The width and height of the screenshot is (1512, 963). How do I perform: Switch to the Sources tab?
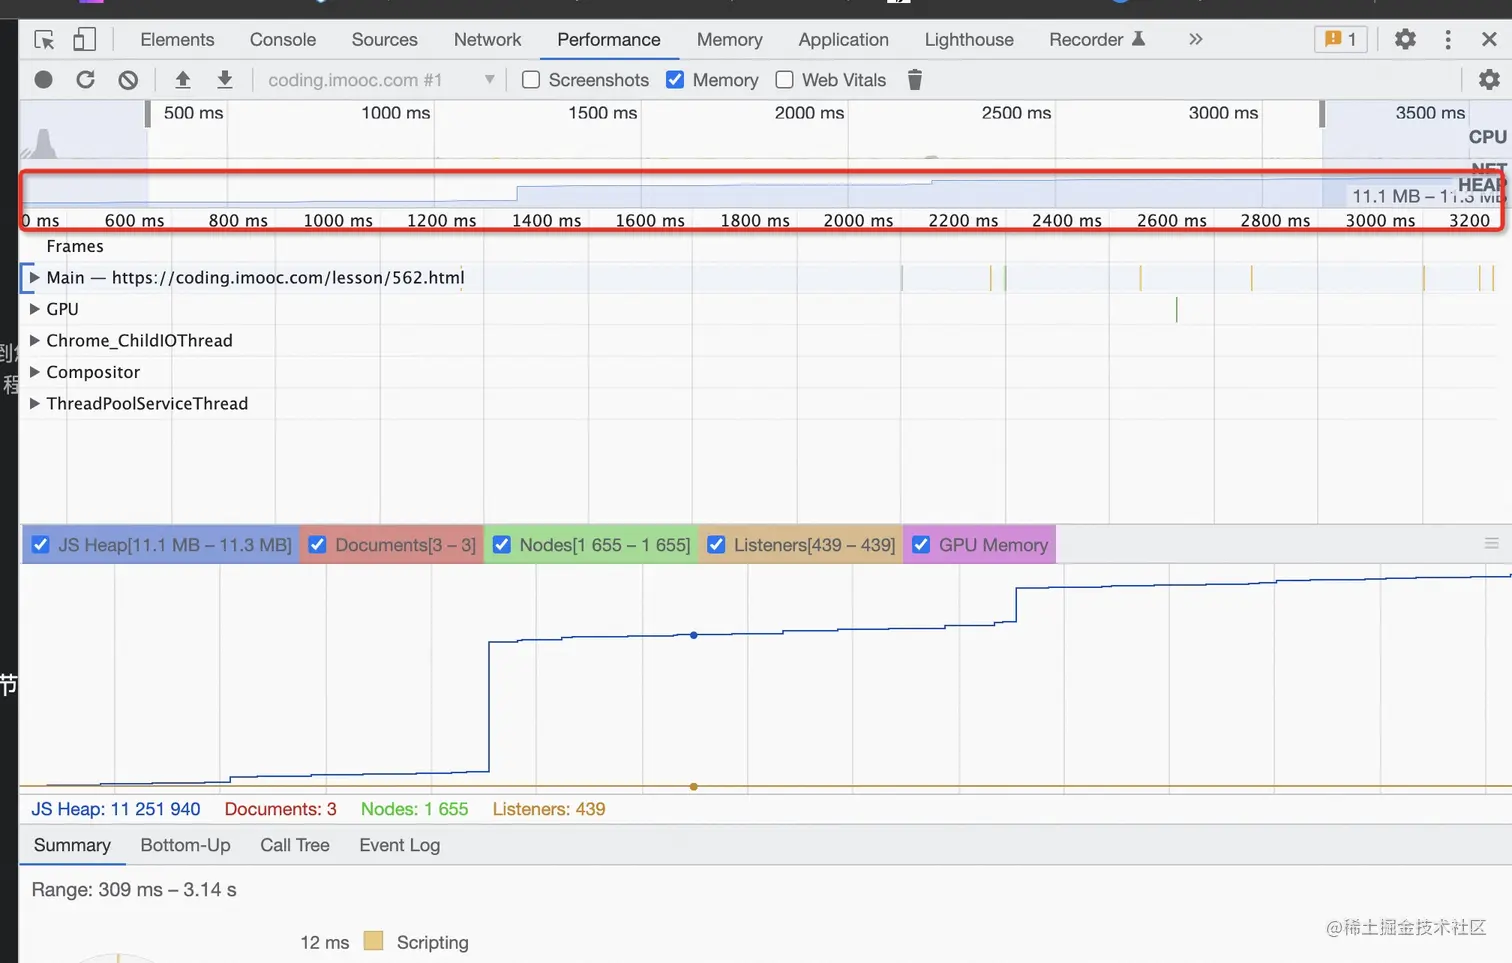pos(385,40)
